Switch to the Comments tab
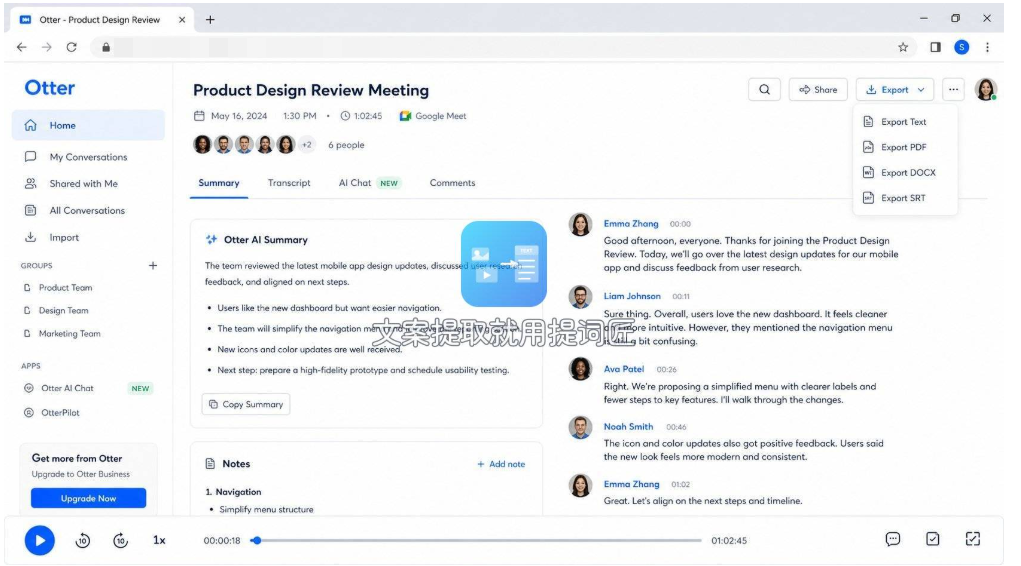Viewport: 1021px width, 566px height. (452, 183)
